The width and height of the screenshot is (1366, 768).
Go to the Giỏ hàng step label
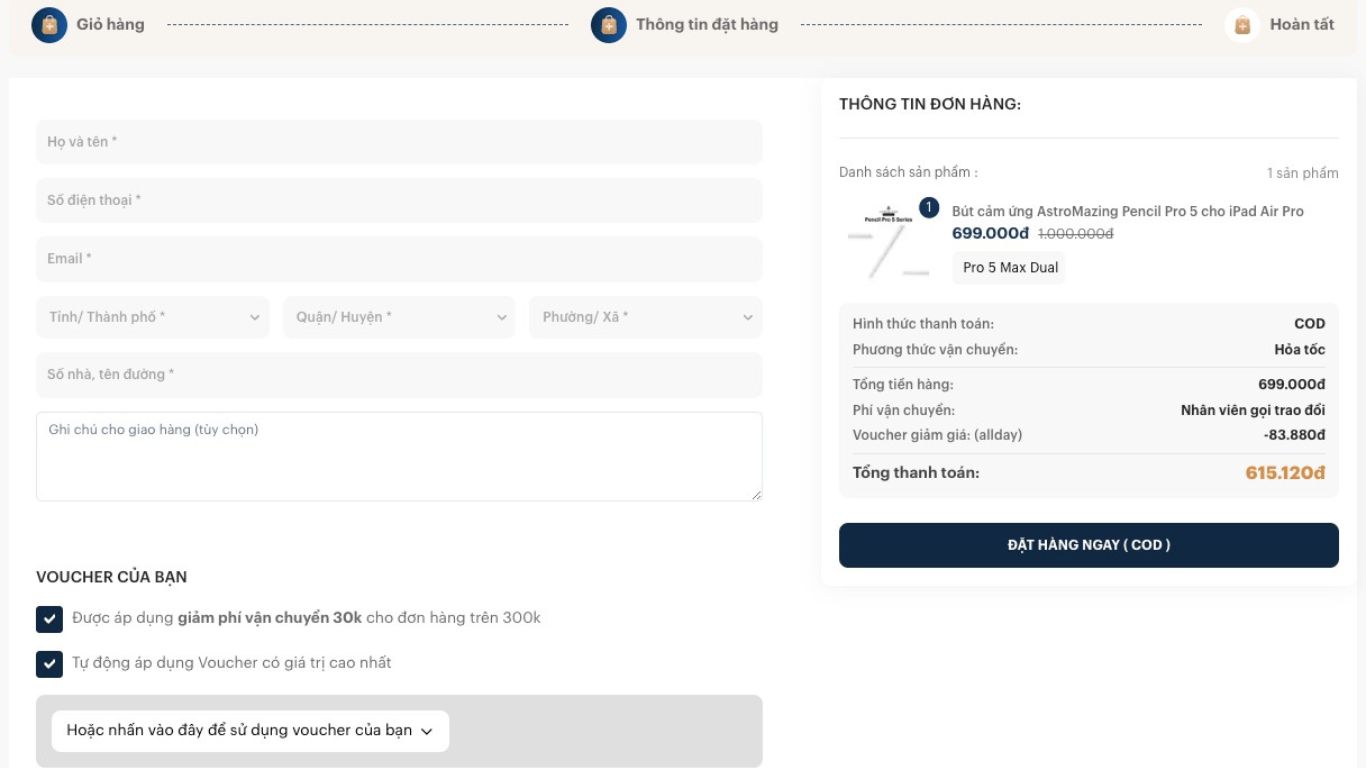coord(110,25)
